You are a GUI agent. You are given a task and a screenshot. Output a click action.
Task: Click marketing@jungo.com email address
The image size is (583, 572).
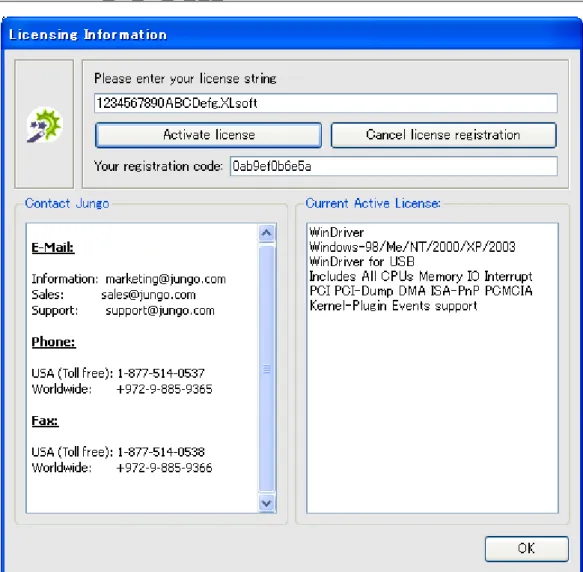click(166, 279)
